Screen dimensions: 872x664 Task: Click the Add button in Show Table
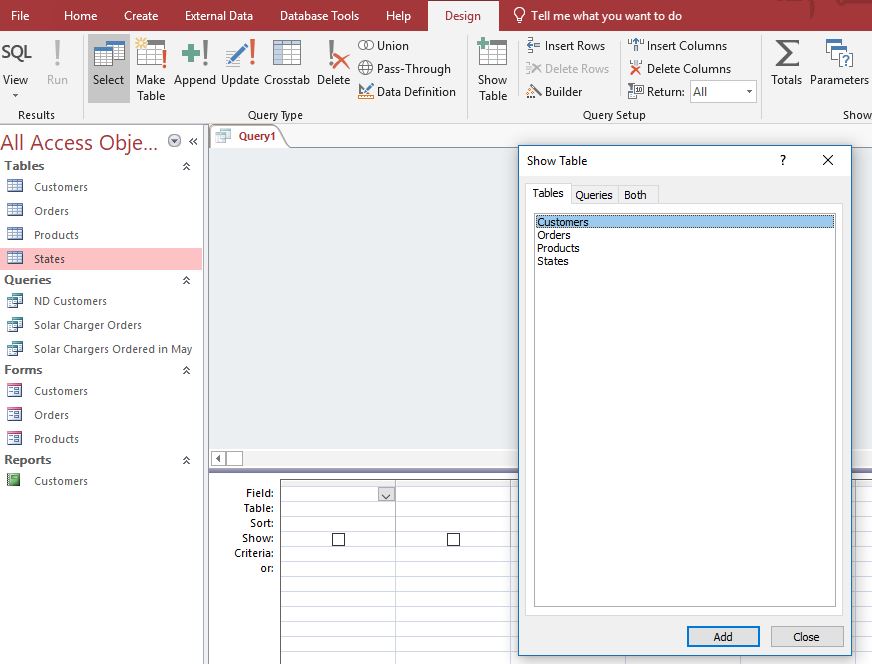coord(723,637)
